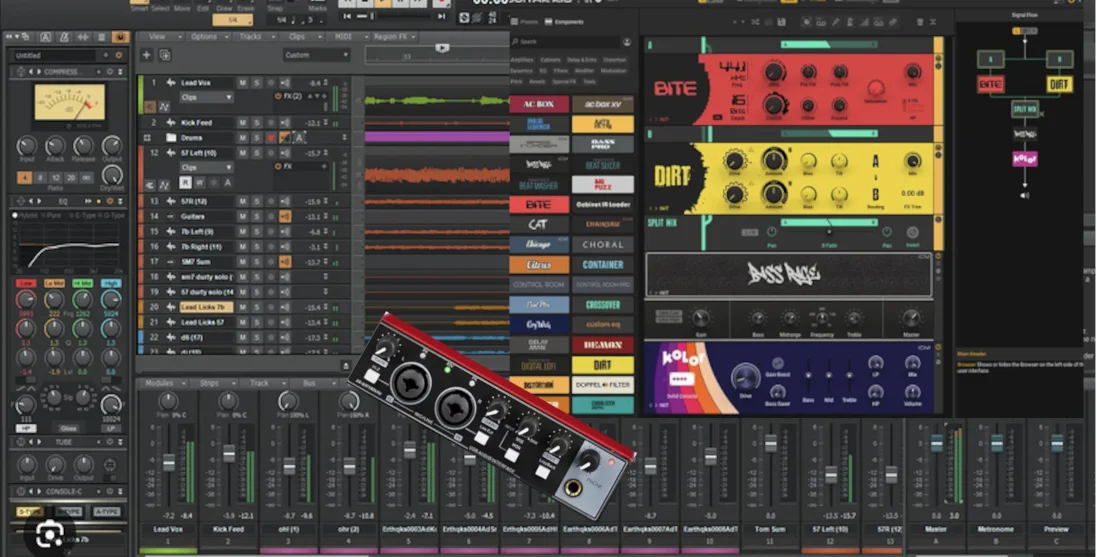Open Clips dropdown under Lead Vox track
This screenshot has width=1097, height=557.
[x=206, y=97]
